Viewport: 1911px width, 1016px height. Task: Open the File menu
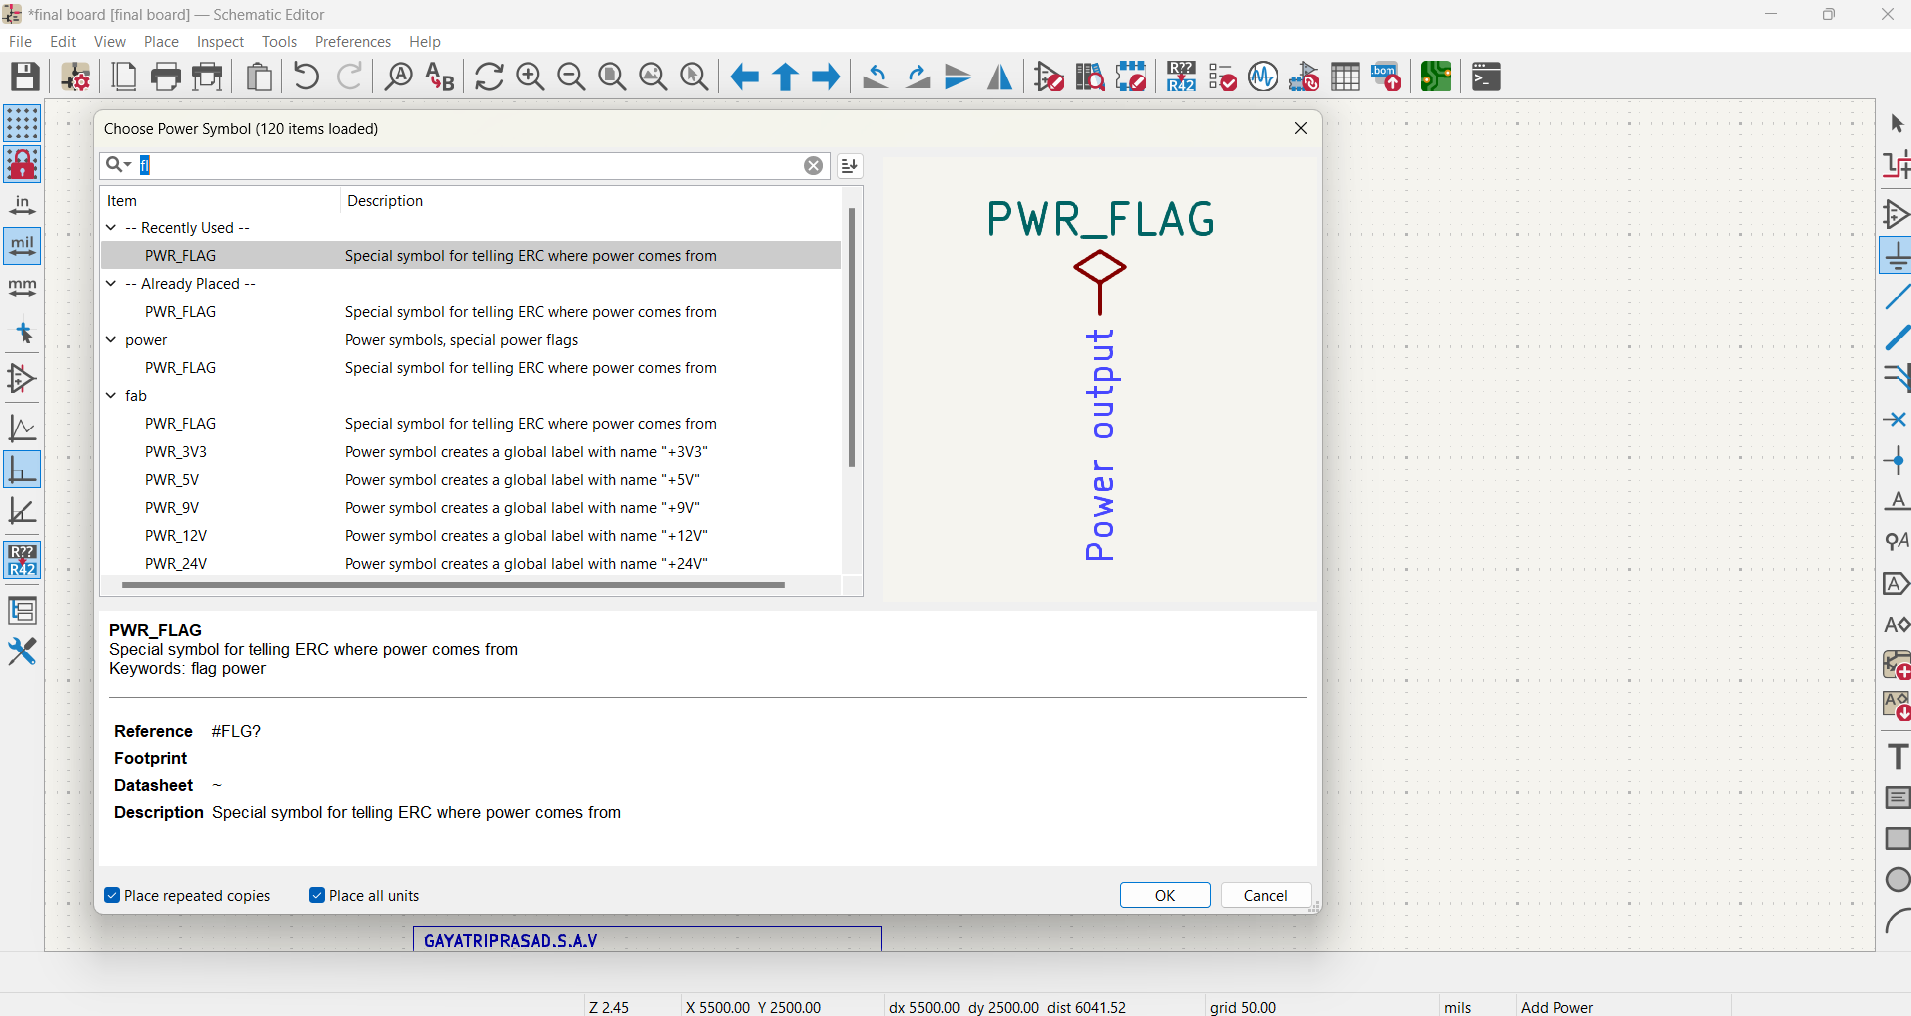tap(20, 42)
